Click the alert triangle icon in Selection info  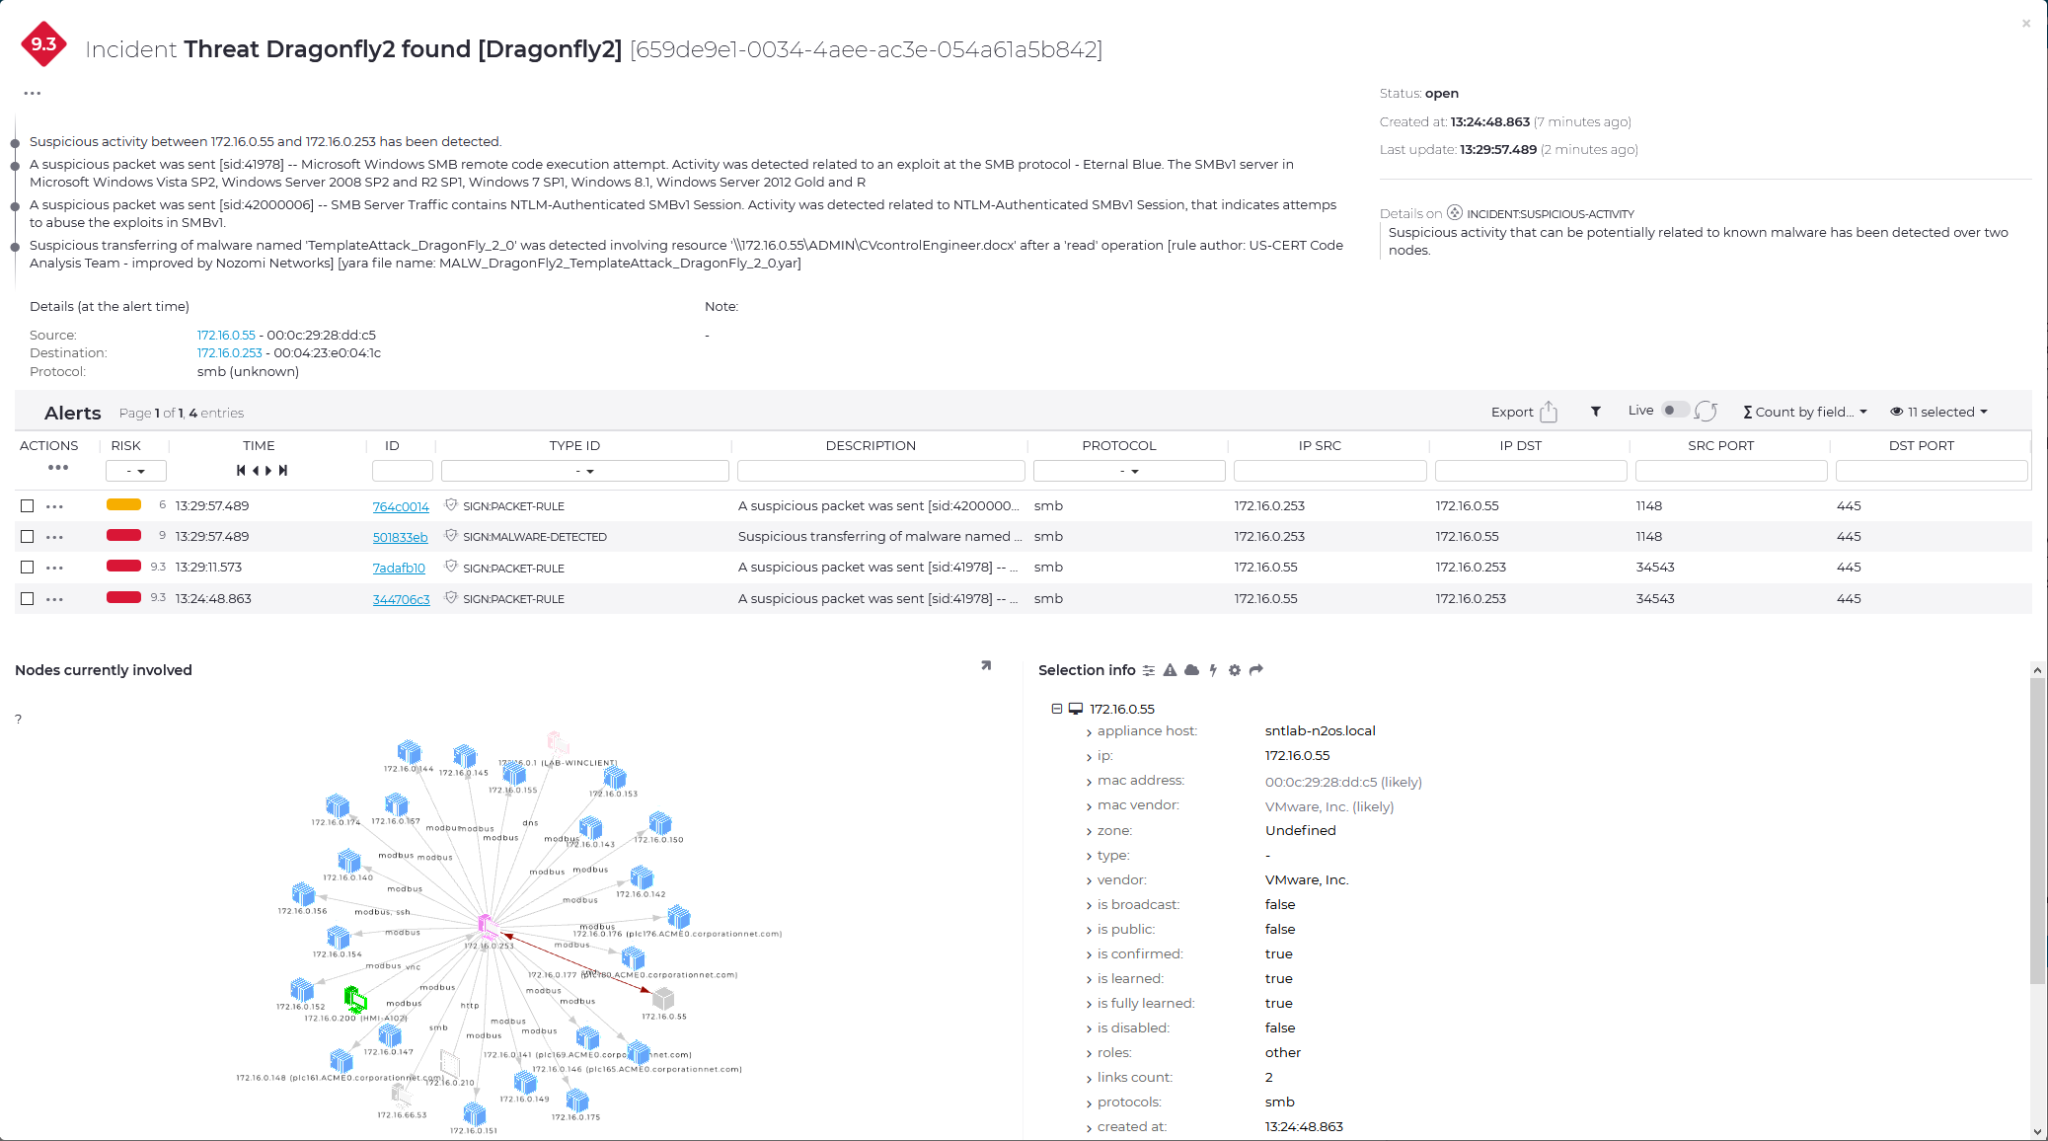click(x=1170, y=670)
